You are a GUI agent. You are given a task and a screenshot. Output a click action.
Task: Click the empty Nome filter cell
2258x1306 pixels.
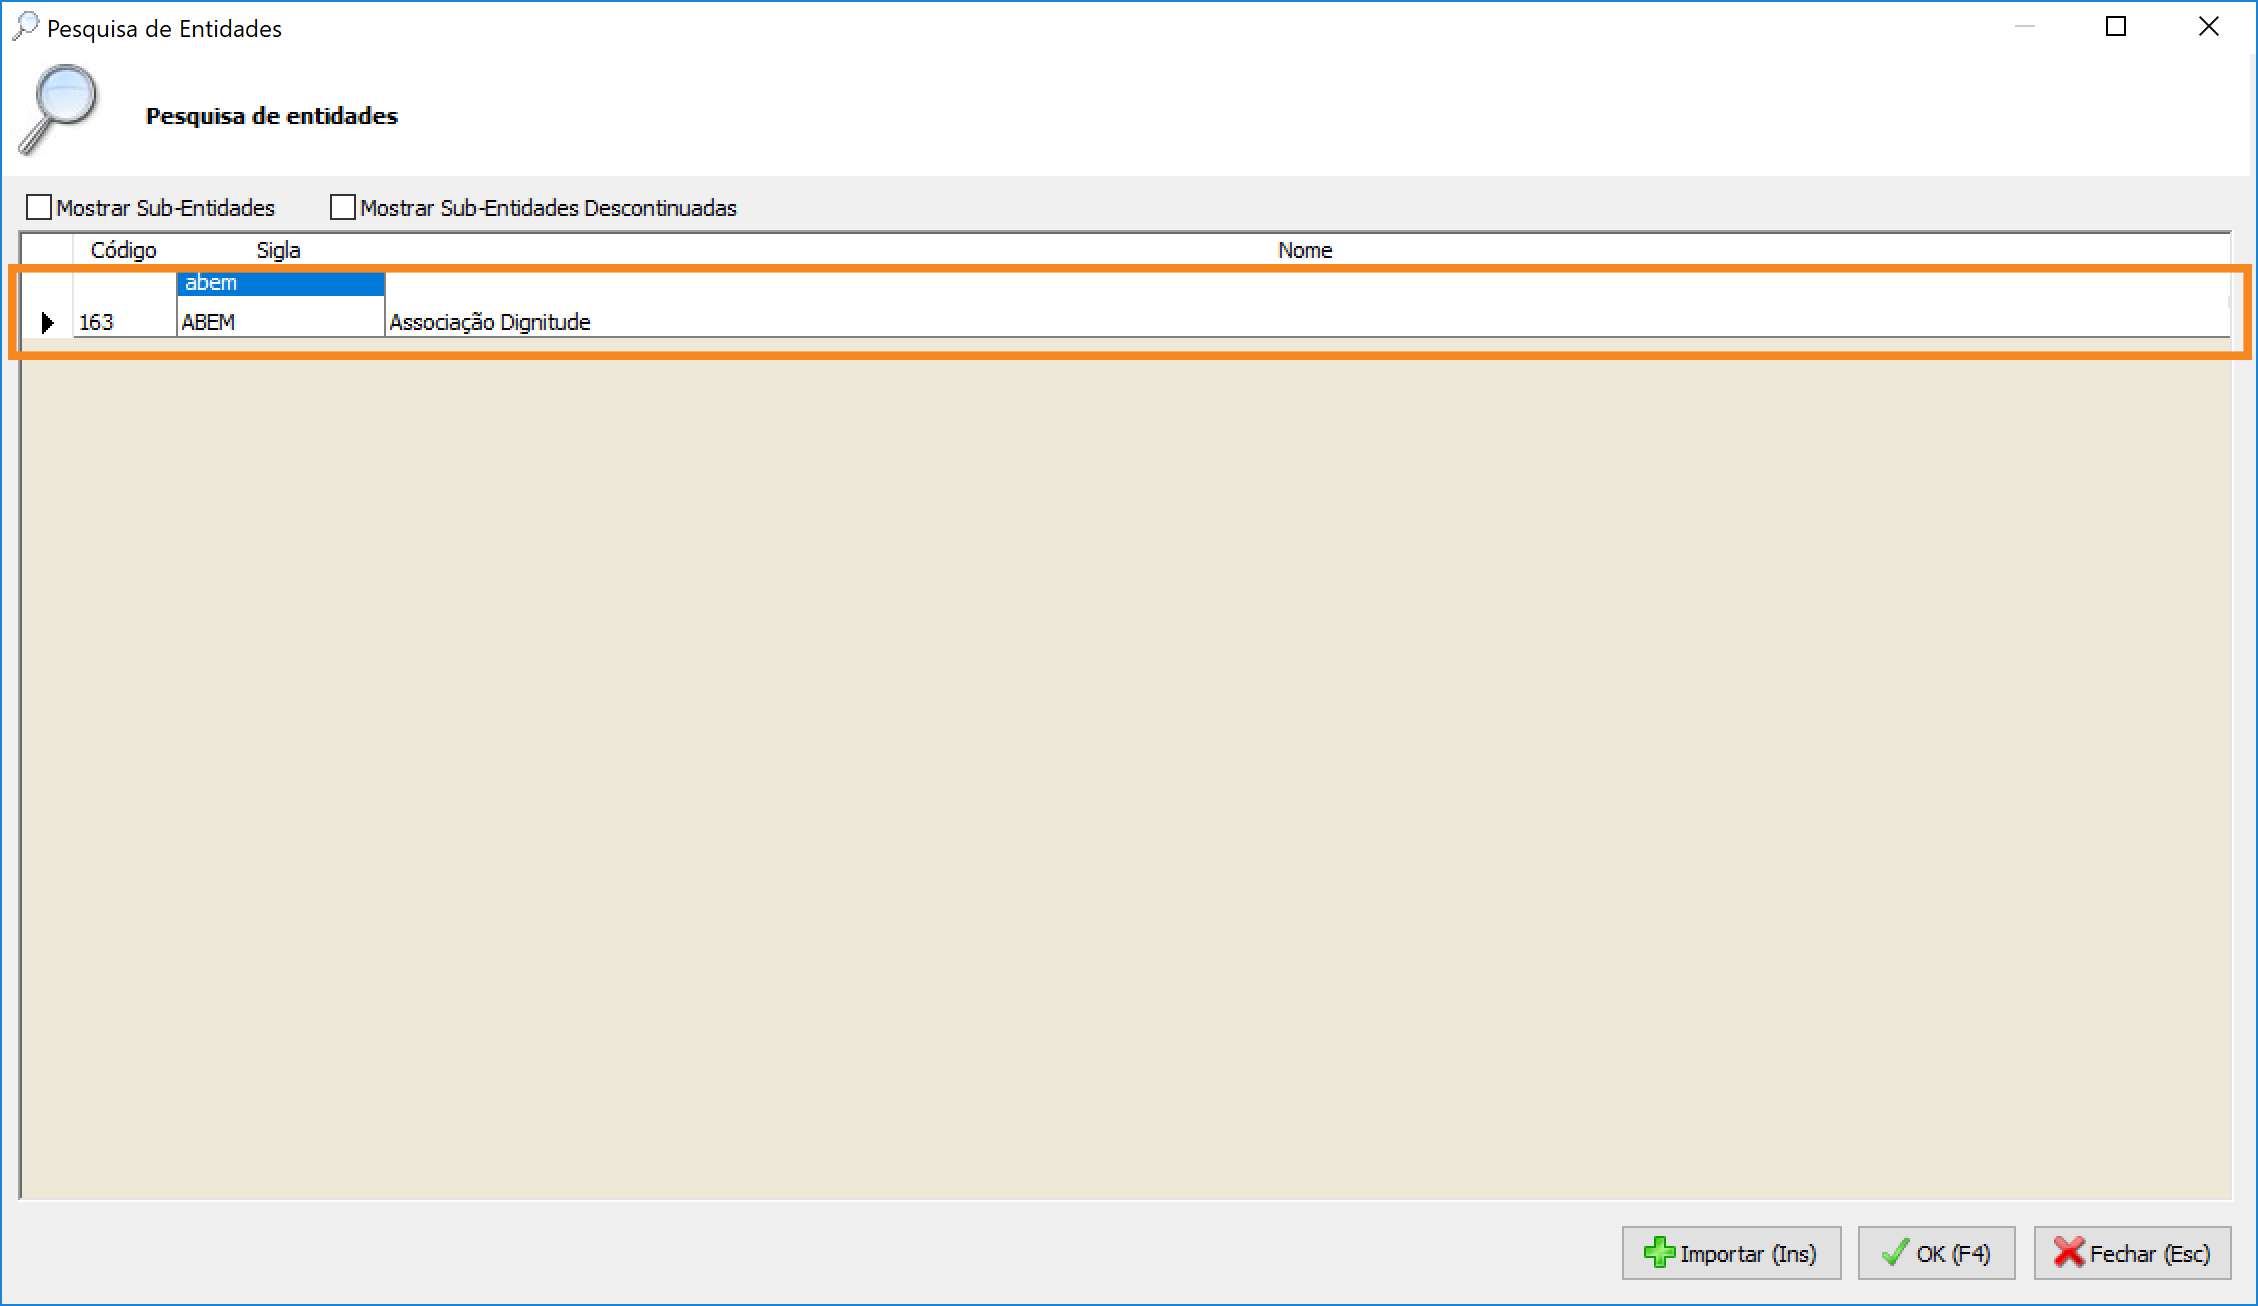coord(1300,284)
